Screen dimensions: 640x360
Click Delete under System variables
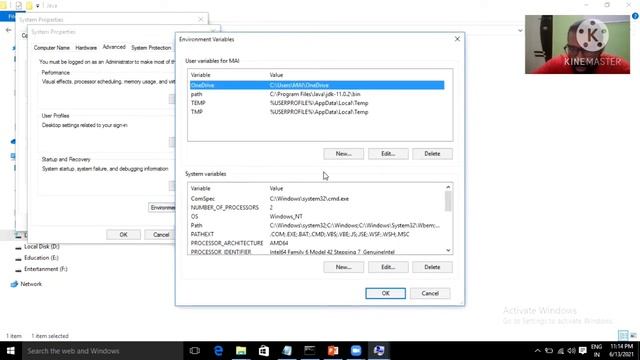coord(432,267)
